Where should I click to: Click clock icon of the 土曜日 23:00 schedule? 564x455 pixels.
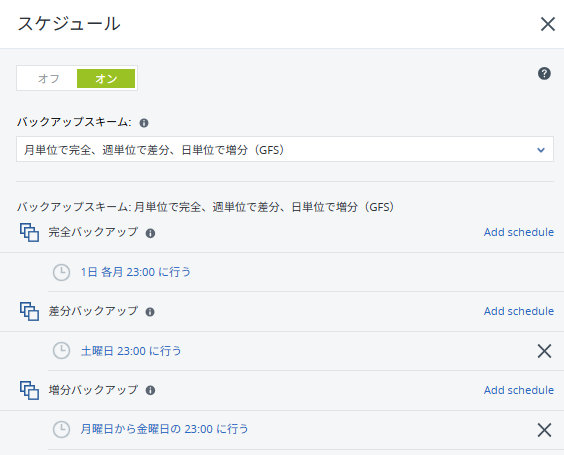click(x=62, y=351)
